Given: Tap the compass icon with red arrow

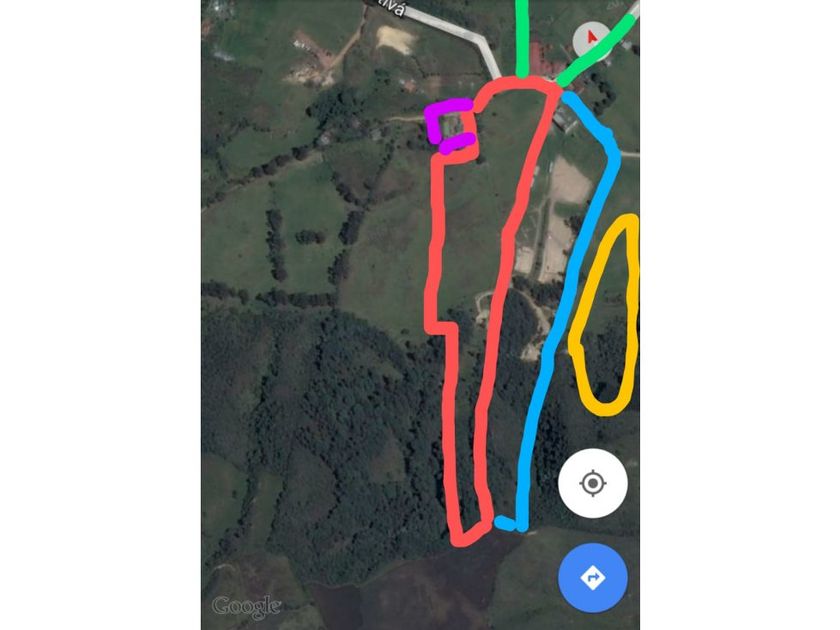Looking at the screenshot, I should click(591, 39).
